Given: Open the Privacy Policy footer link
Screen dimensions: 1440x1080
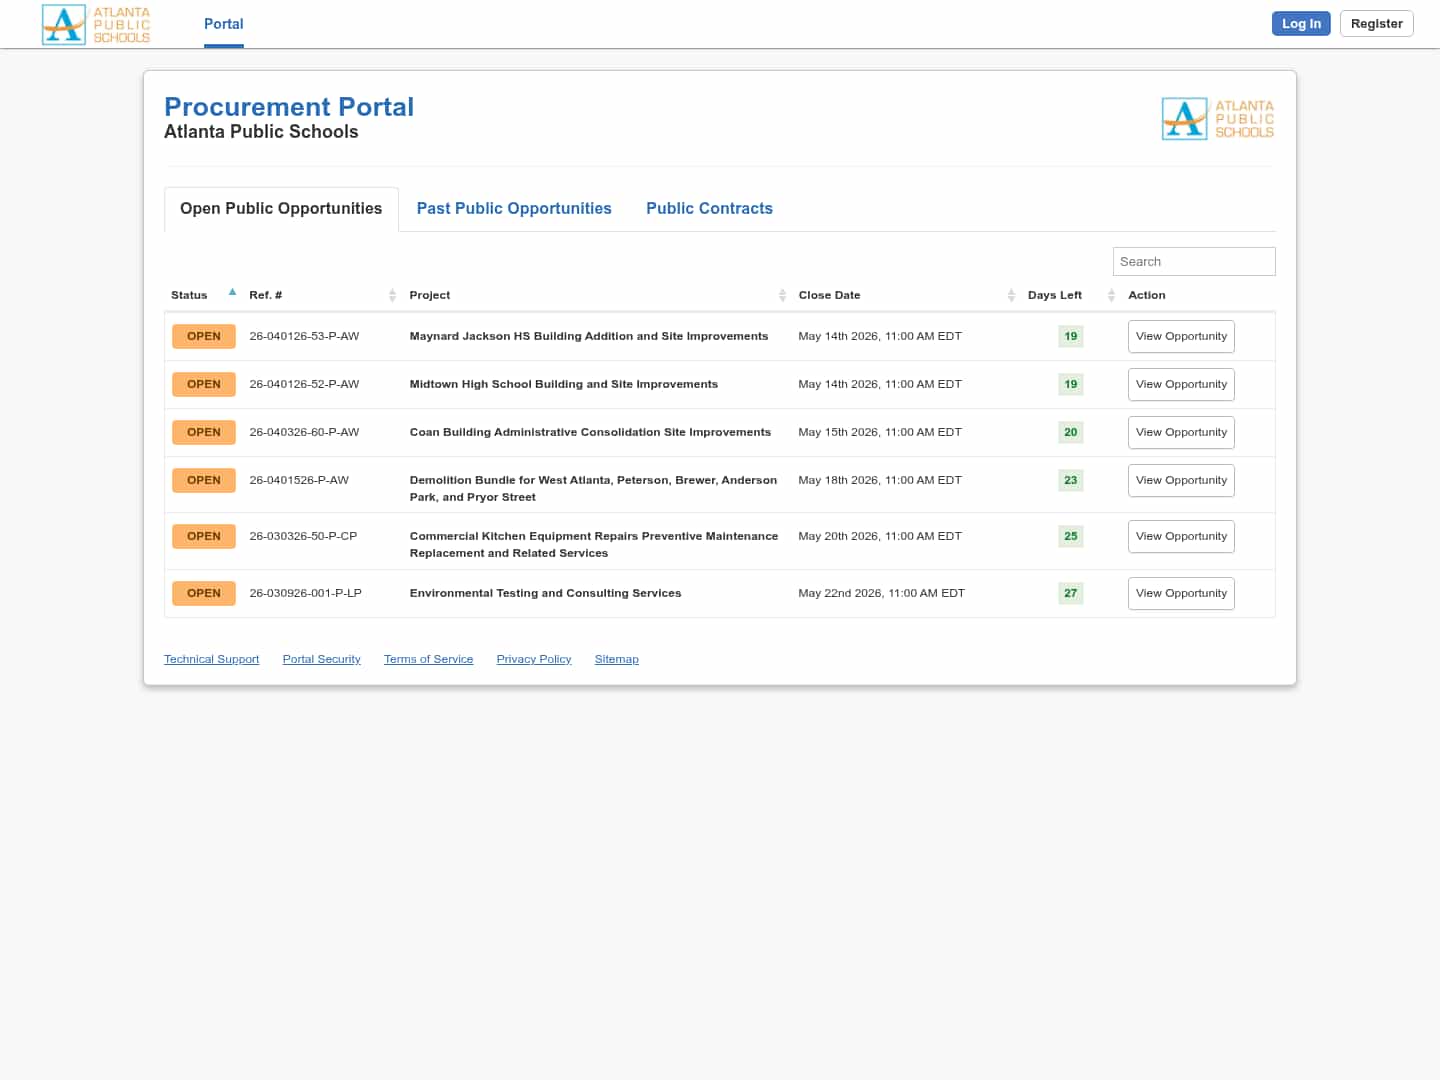Looking at the screenshot, I should (x=533, y=659).
